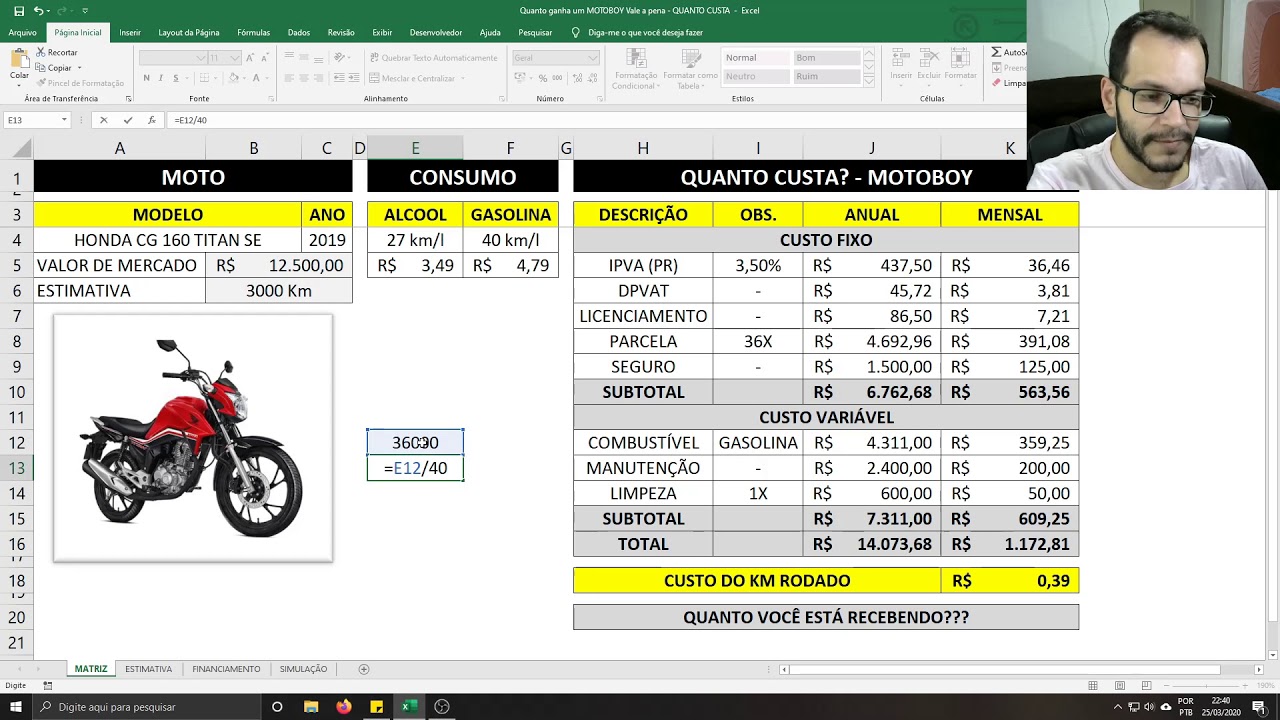The height and width of the screenshot is (720, 1280).
Task: Expand the cell styles gallery
Action: [x=869, y=82]
